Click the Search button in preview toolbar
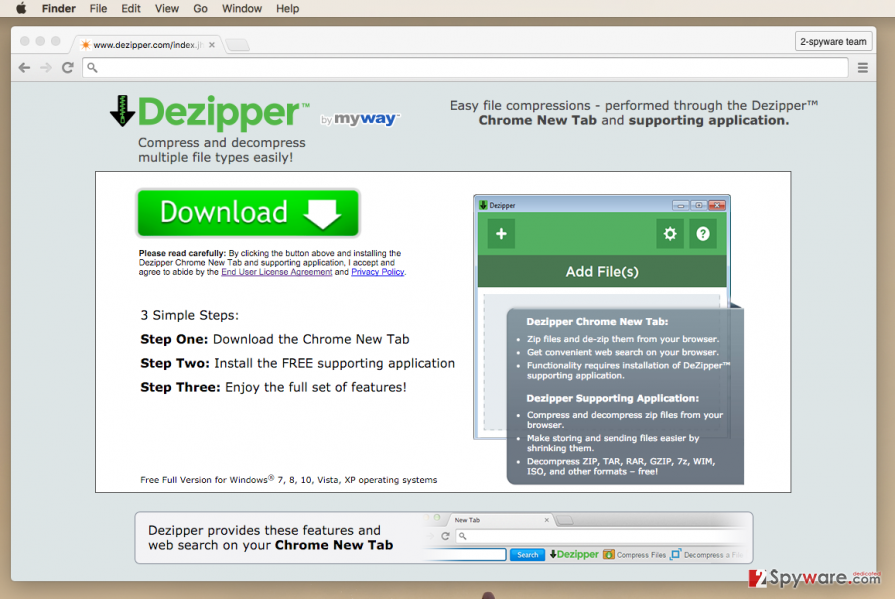The height and width of the screenshot is (599, 895). [x=527, y=555]
